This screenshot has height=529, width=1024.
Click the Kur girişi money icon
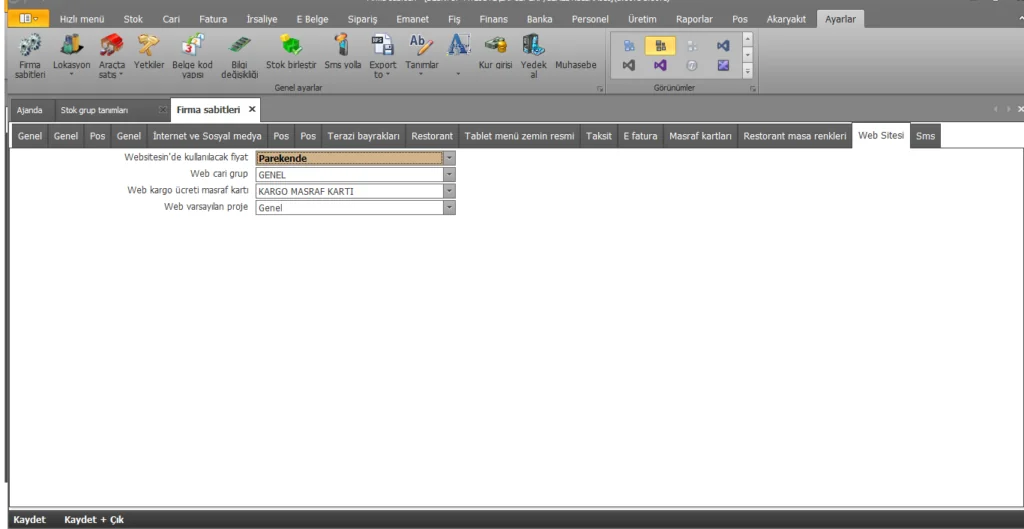495,44
